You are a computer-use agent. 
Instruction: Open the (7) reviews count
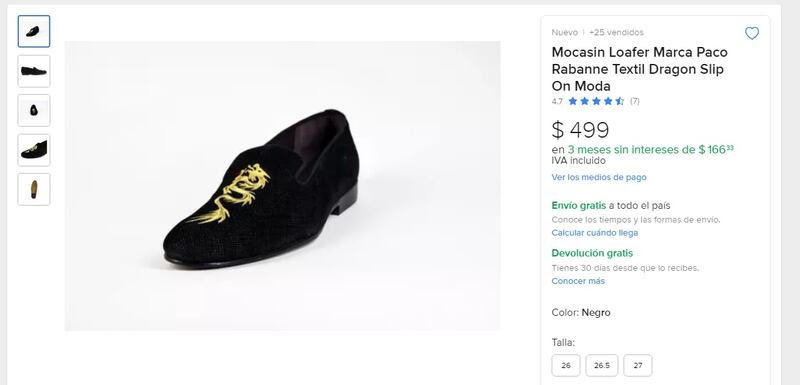635,101
